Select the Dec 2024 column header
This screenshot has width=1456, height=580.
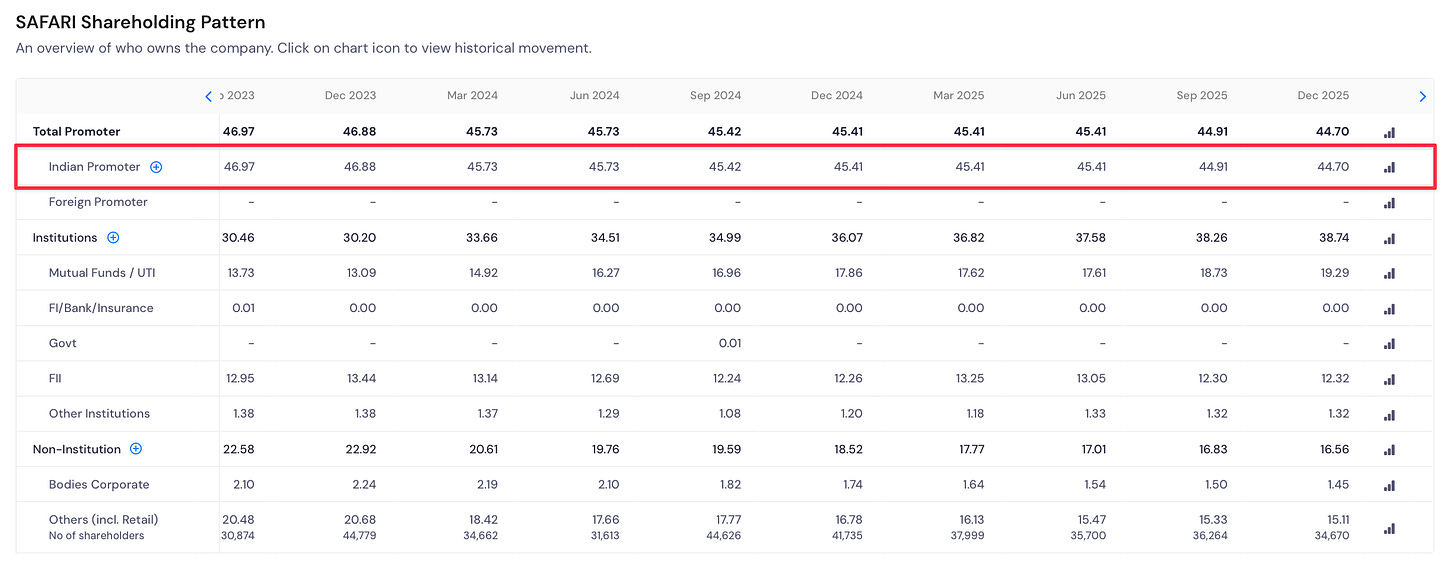point(837,96)
